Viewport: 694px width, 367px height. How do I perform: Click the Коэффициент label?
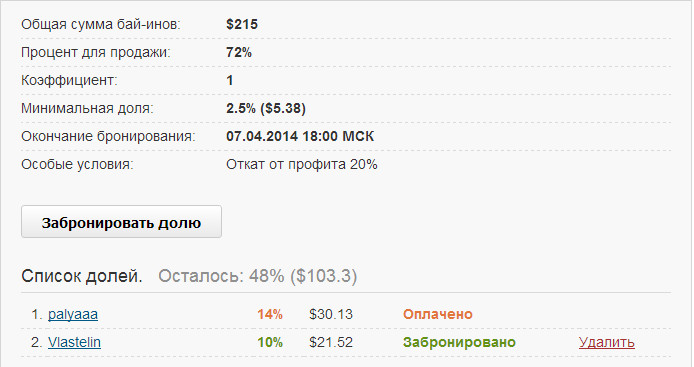(x=69, y=81)
